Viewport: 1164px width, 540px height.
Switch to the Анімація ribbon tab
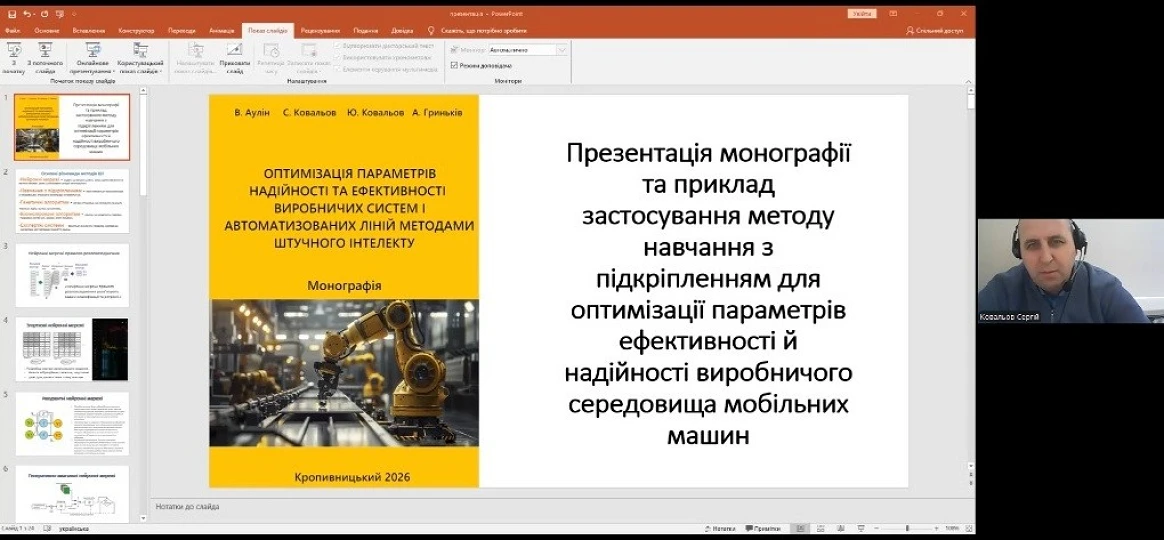pos(222,31)
